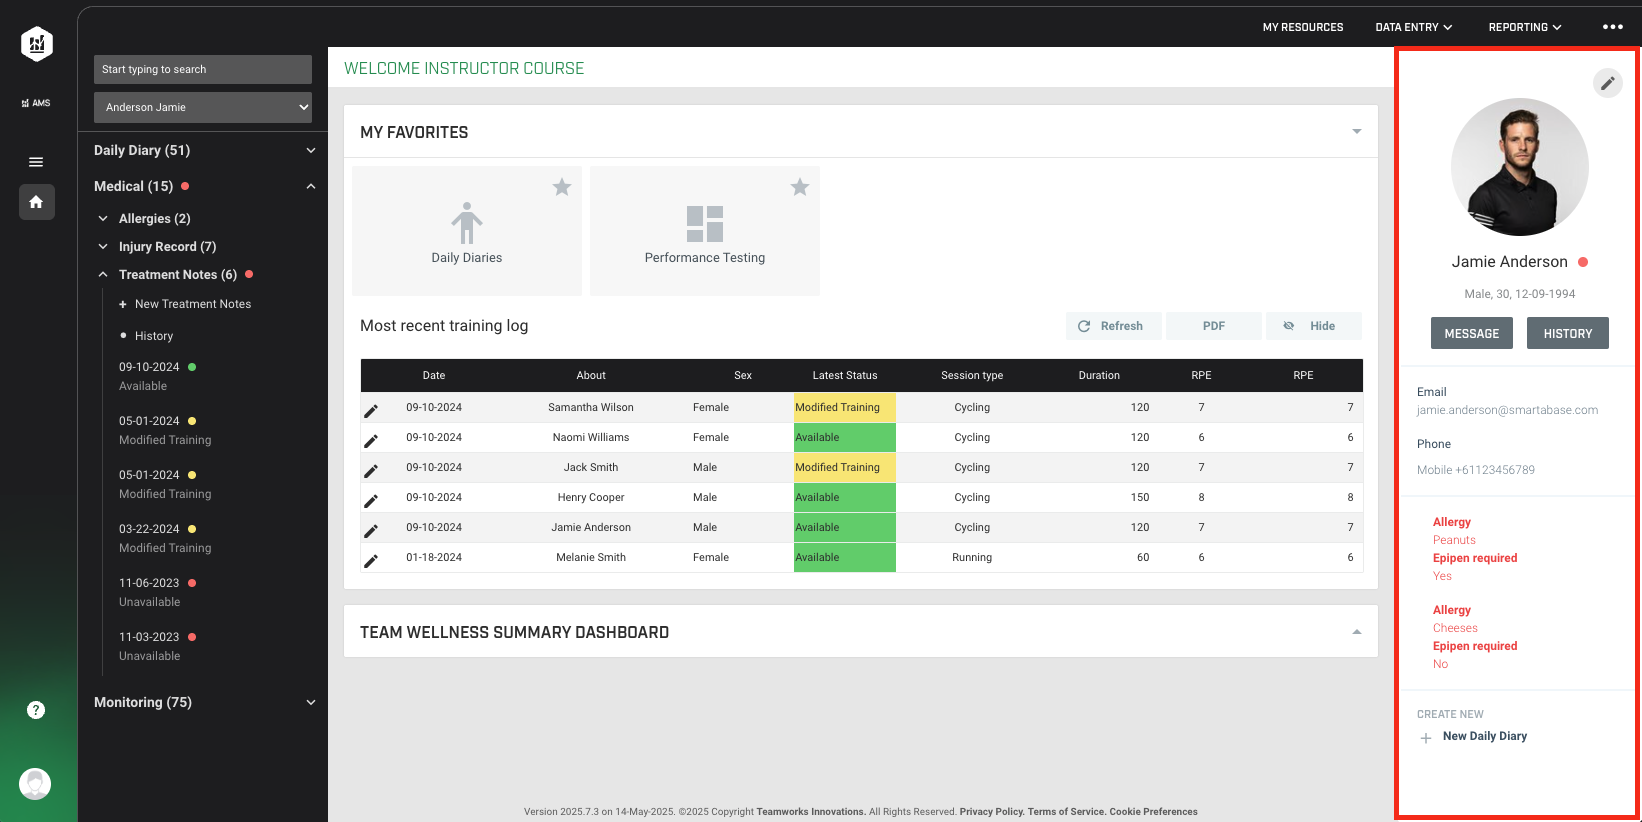
Task: Open the Data Entry menu
Action: point(1414,27)
